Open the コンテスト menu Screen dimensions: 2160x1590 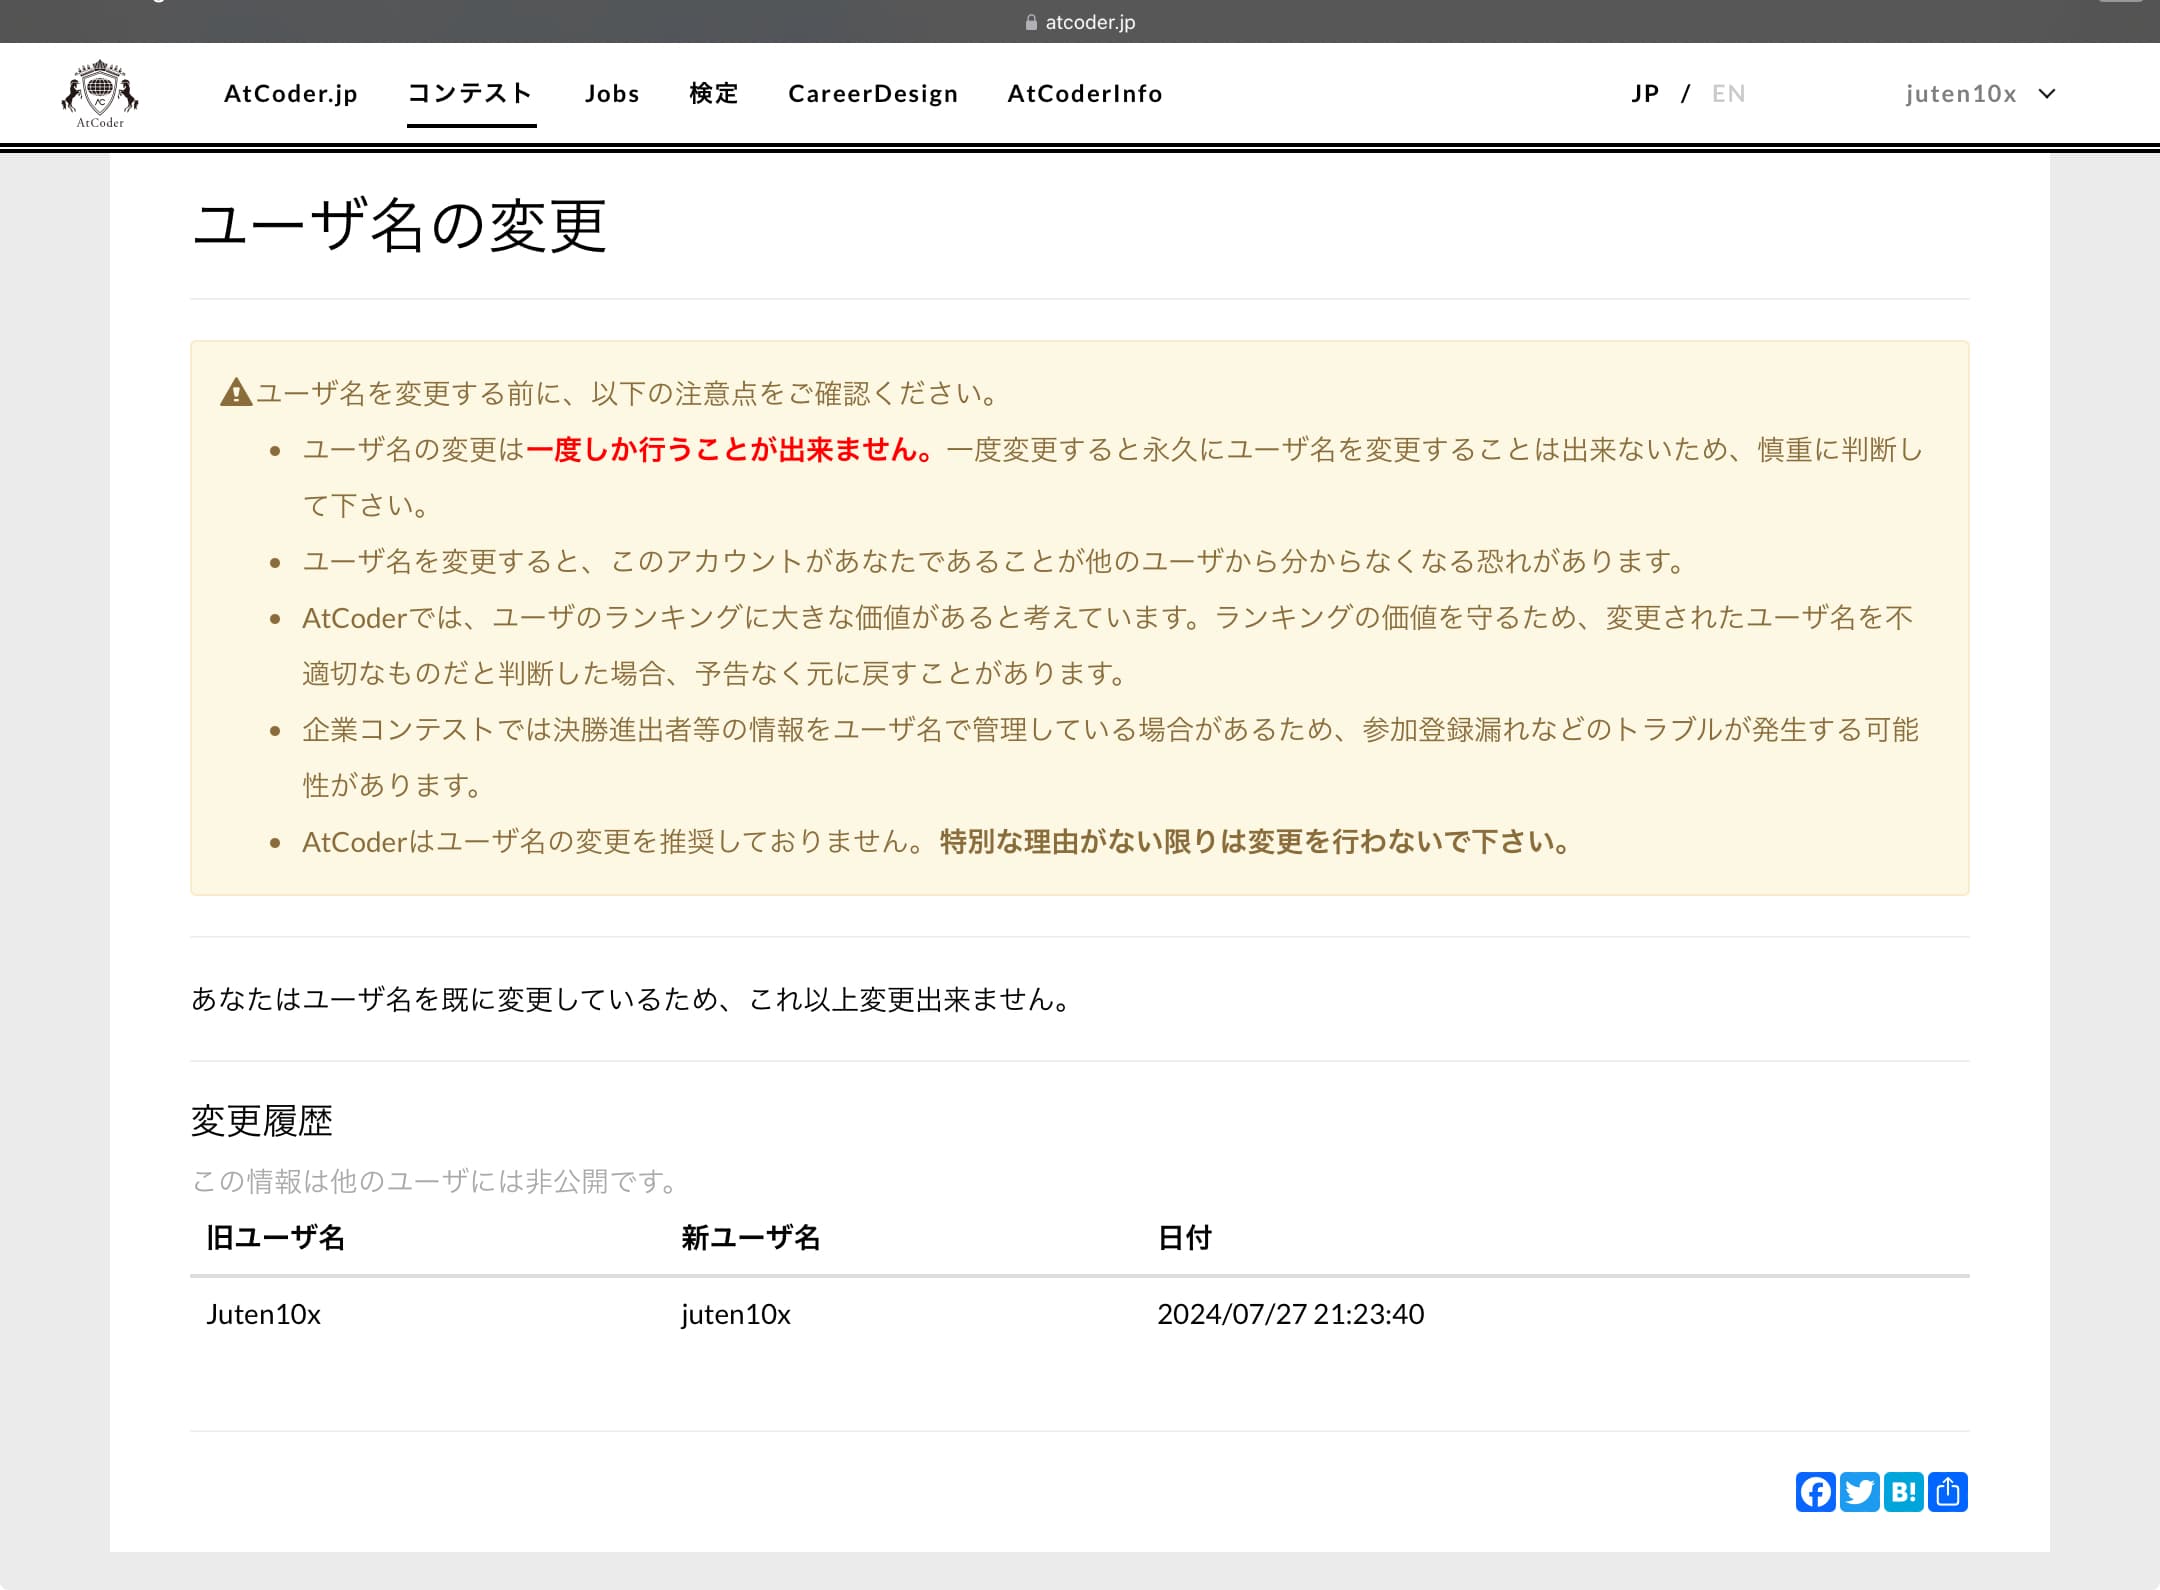[x=471, y=93]
